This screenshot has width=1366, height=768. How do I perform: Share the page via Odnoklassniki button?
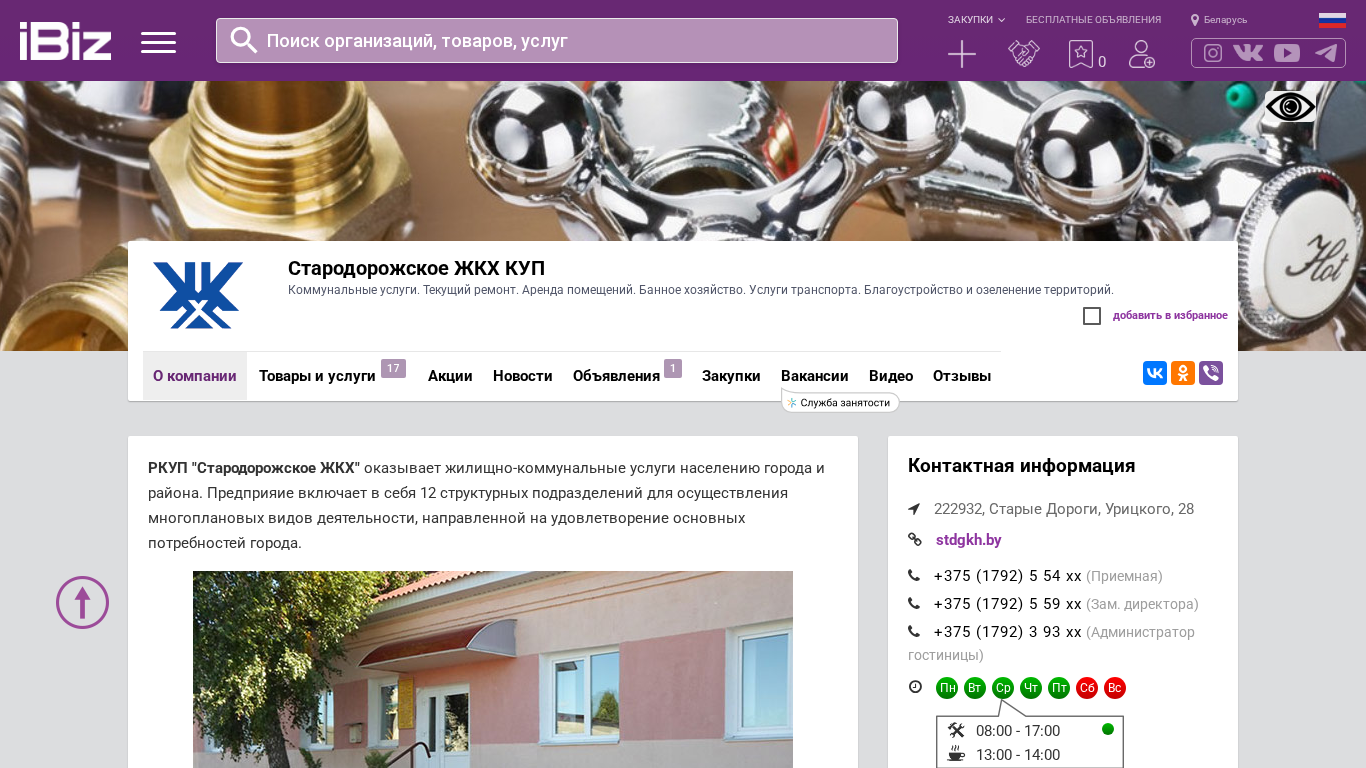click(x=1183, y=373)
